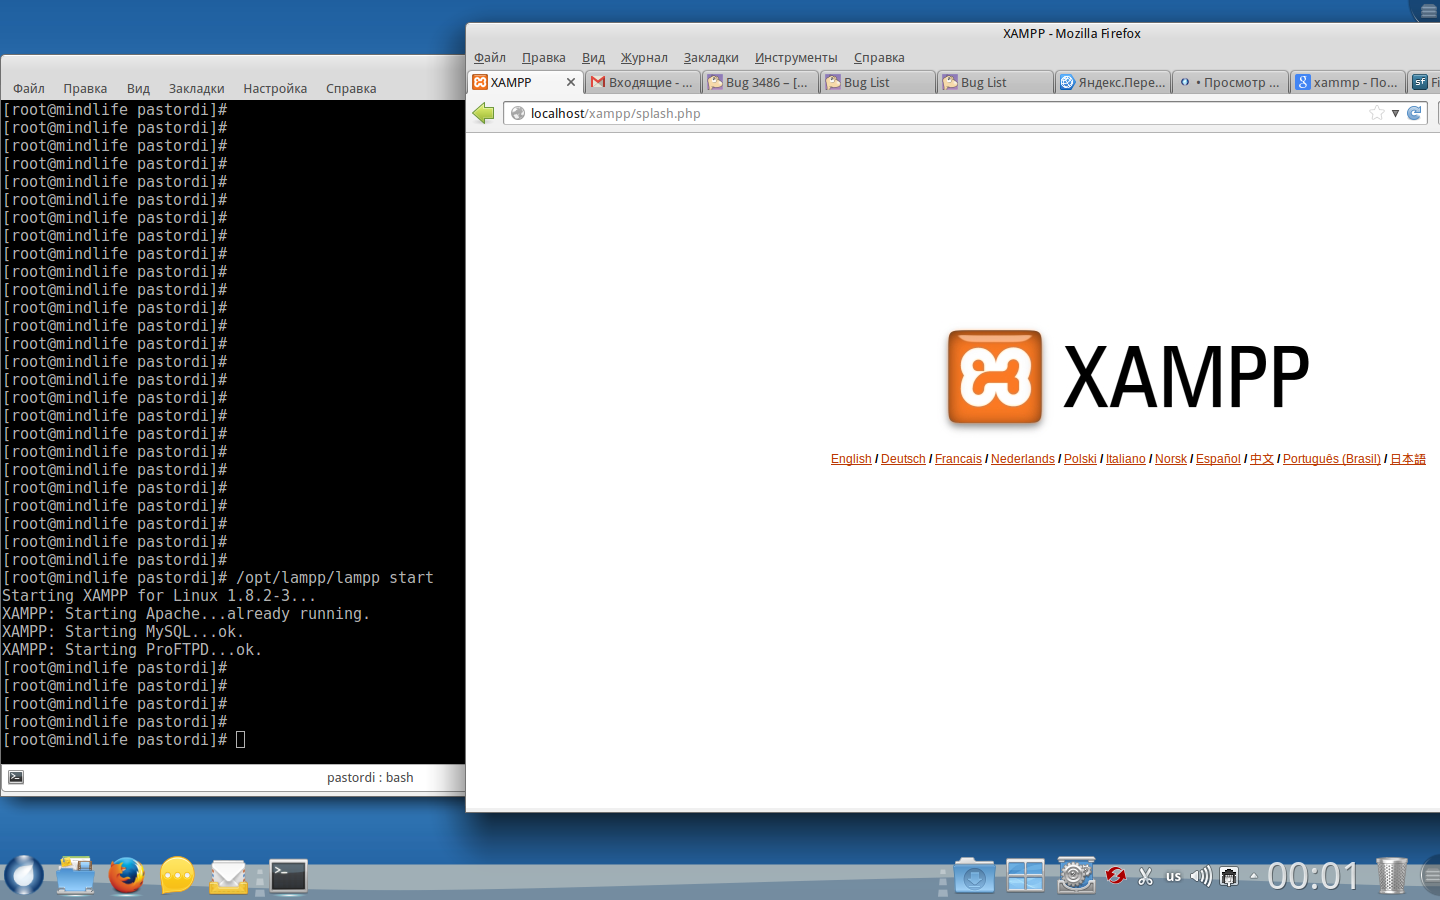Choose the 中文 language link
The height and width of the screenshot is (900, 1440).
[1262, 459]
